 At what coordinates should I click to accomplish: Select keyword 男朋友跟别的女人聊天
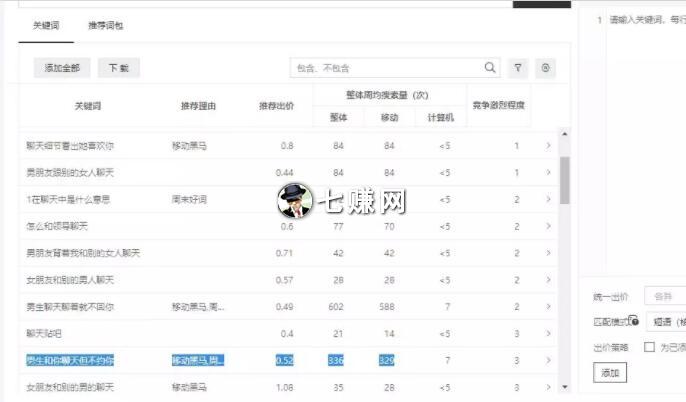click(70, 172)
